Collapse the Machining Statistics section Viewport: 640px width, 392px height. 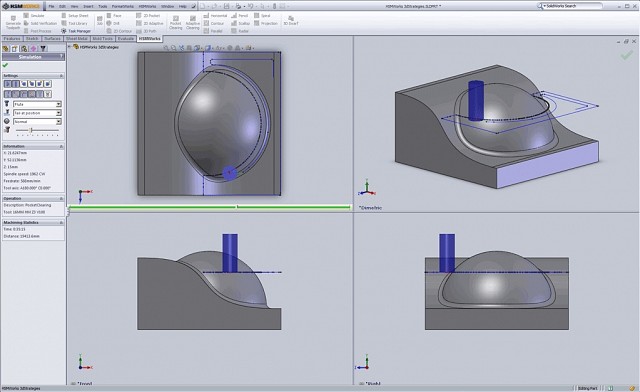(x=61, y=223)
